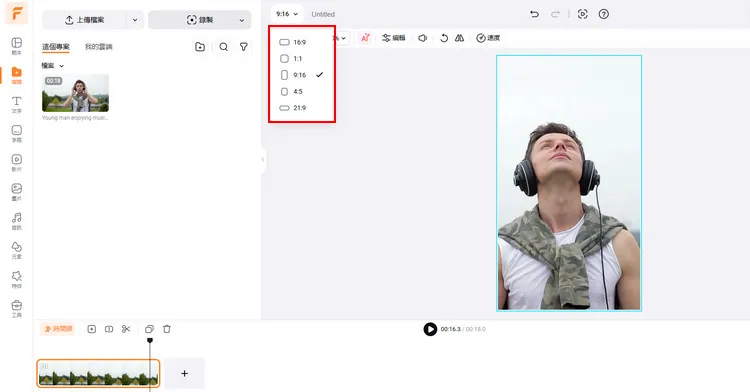
Task: Open the AI tools icon in the toolbar
Action: [365, 38]
